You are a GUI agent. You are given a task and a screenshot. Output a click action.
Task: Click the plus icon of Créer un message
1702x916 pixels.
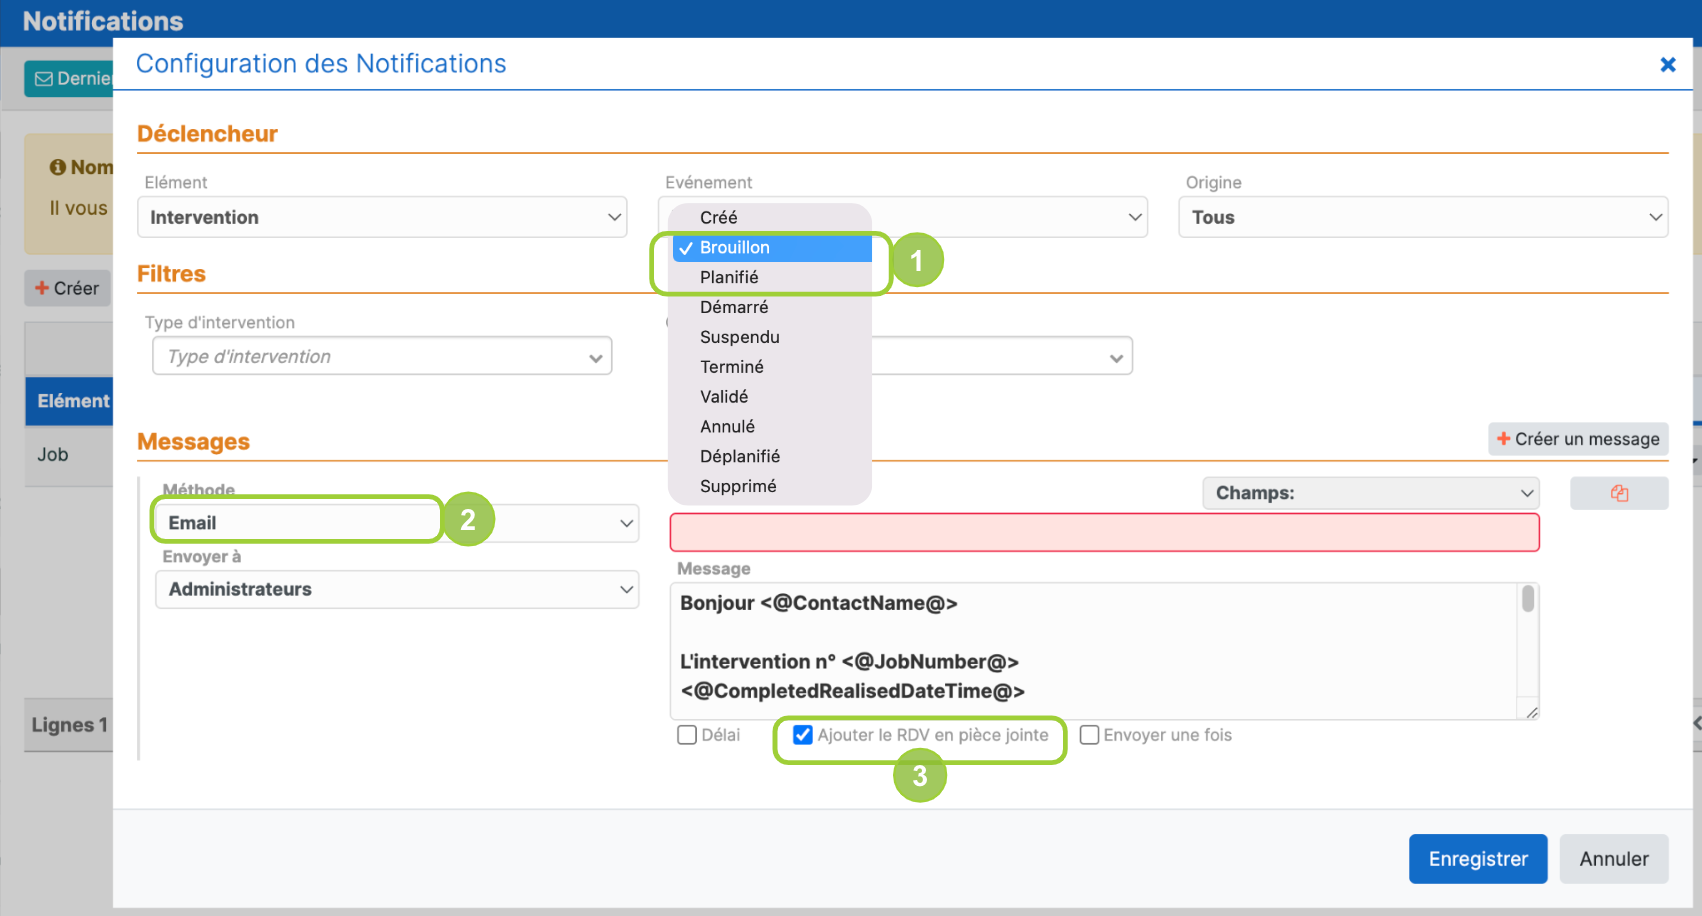click(1503, 439)
